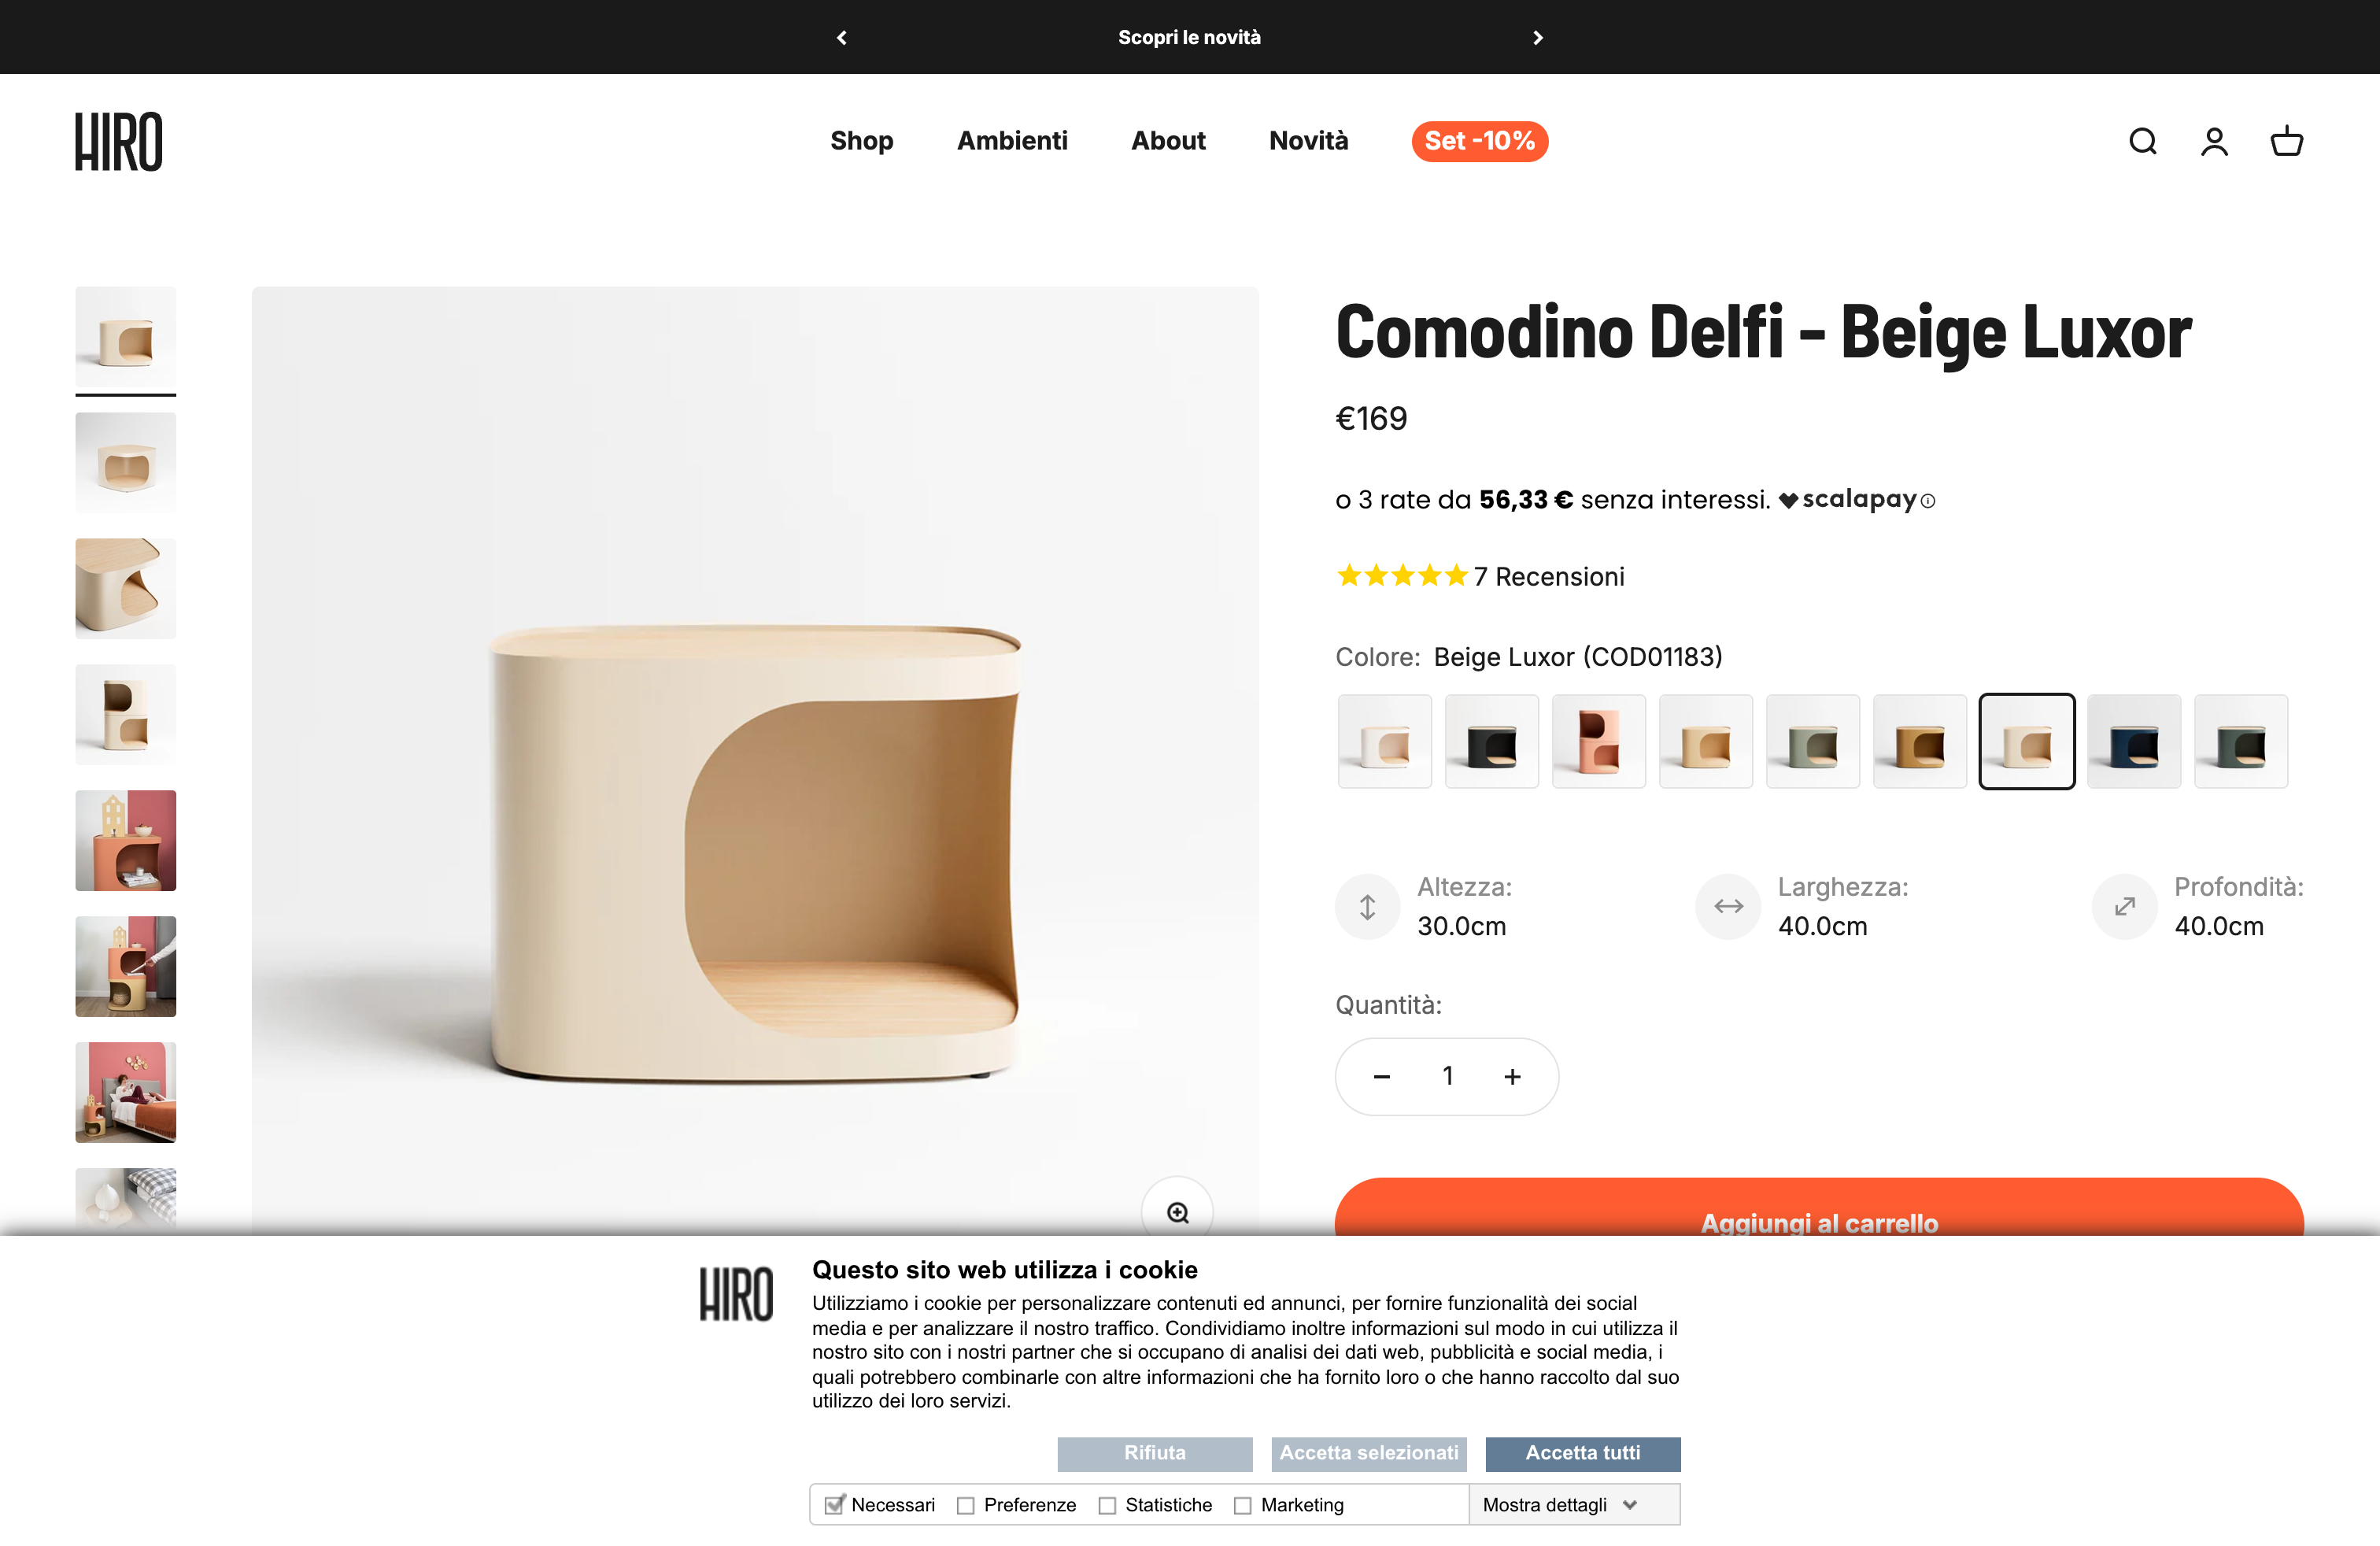The image size is (2380, 1546).
Task: Click the Rifiuta cookie button
Action: [x=1154, y=1453]
